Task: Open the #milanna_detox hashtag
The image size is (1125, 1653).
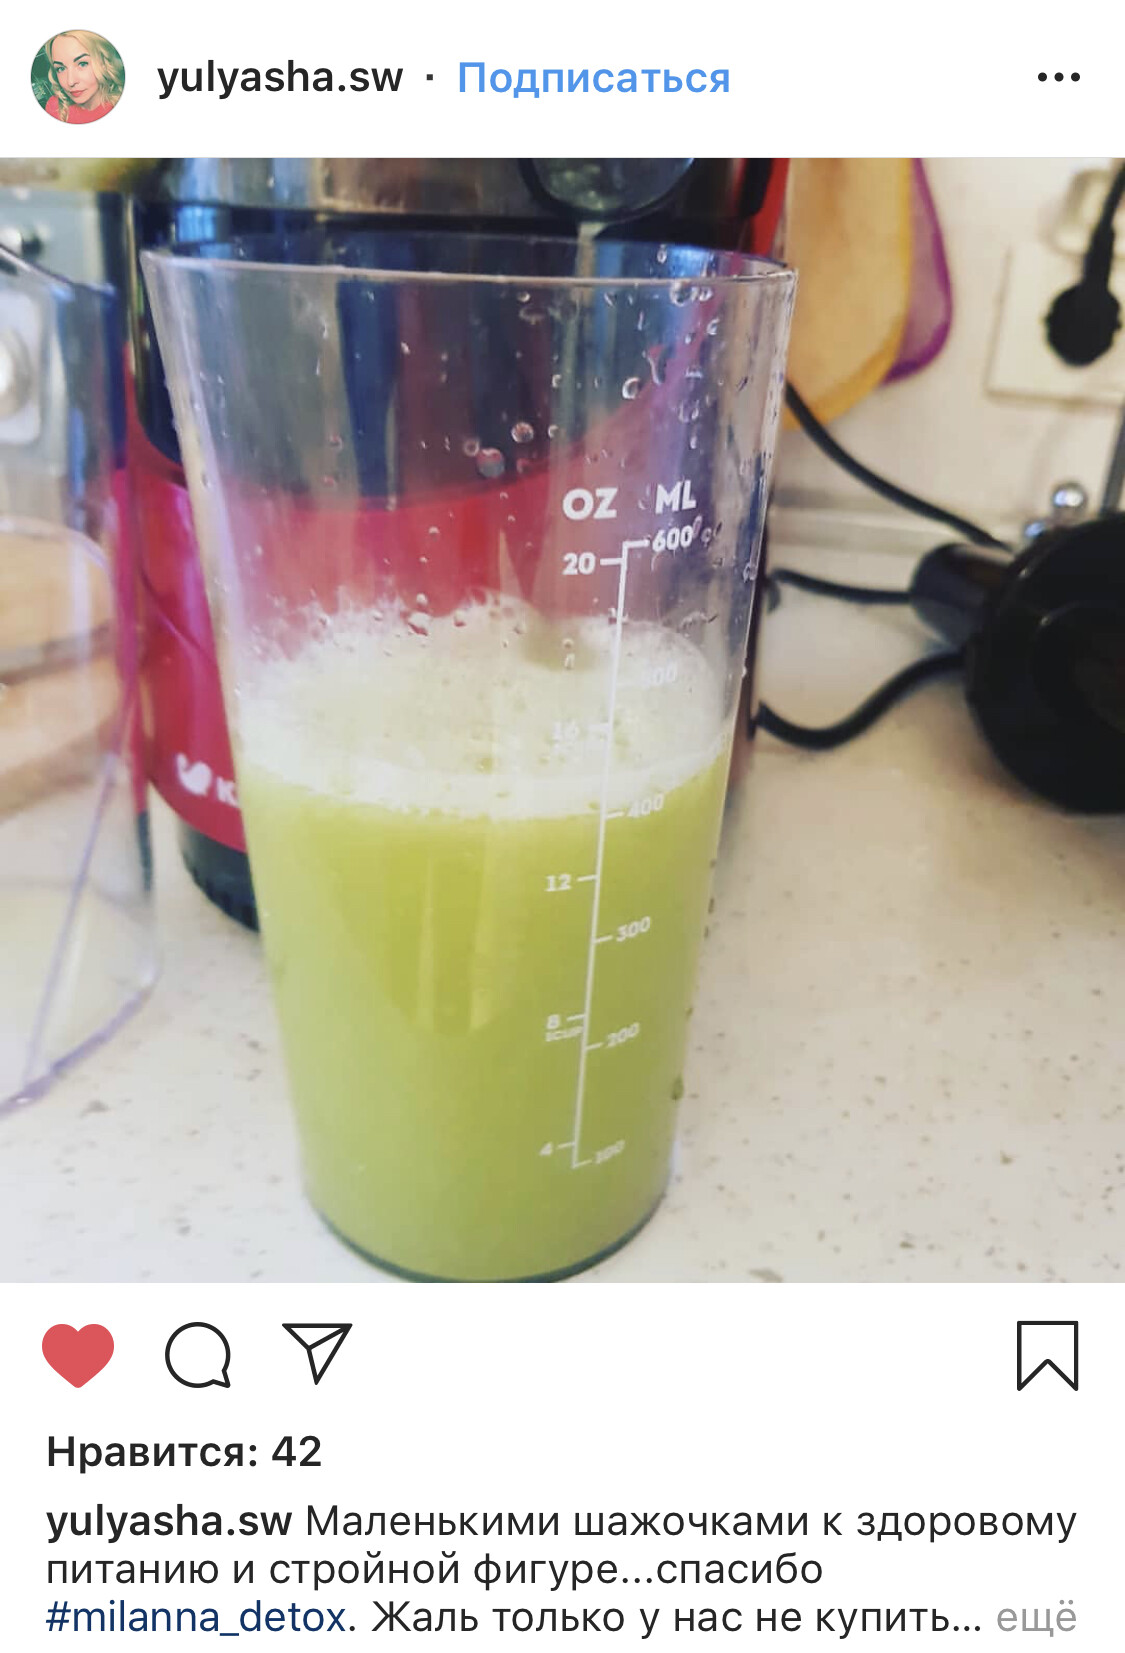Action: tap(196, 1616)
